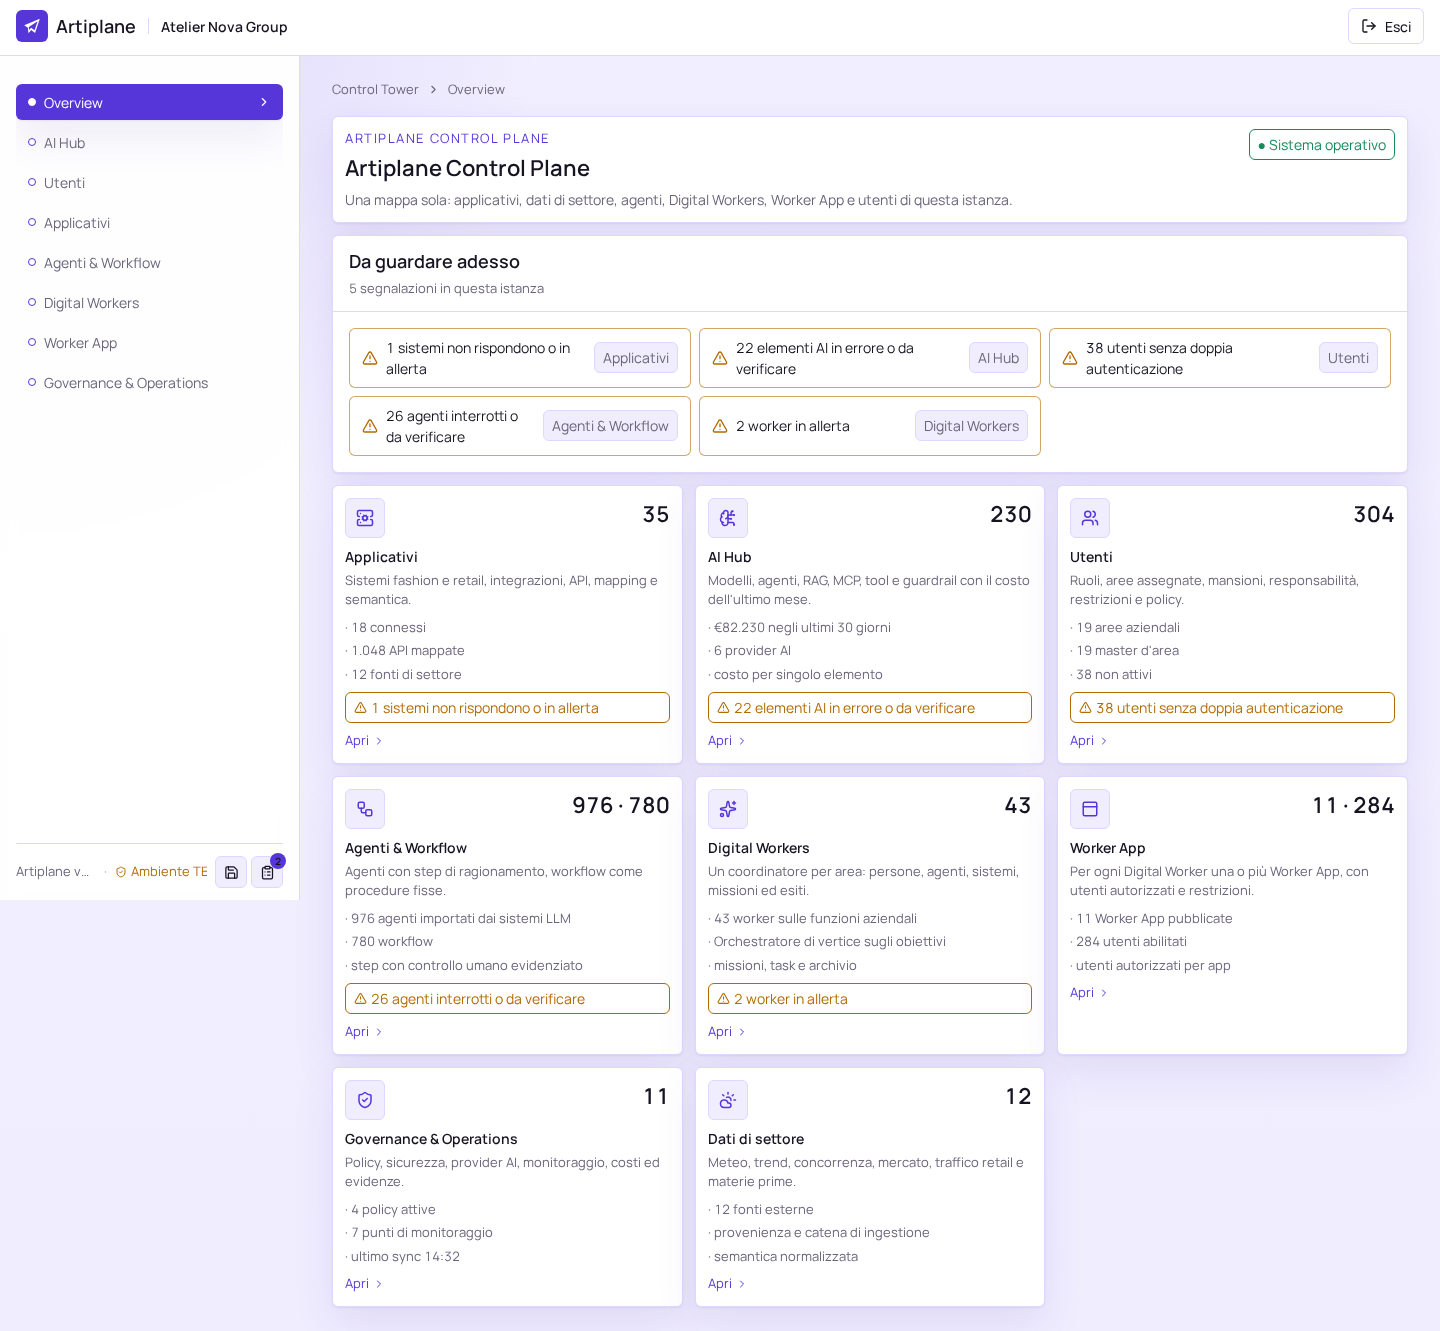This screenshot has width=1440, height=1331.
Task: Click '38 utenti senza doppia autenticazione' banner in Utenti card
Action: coord(1232,708)
